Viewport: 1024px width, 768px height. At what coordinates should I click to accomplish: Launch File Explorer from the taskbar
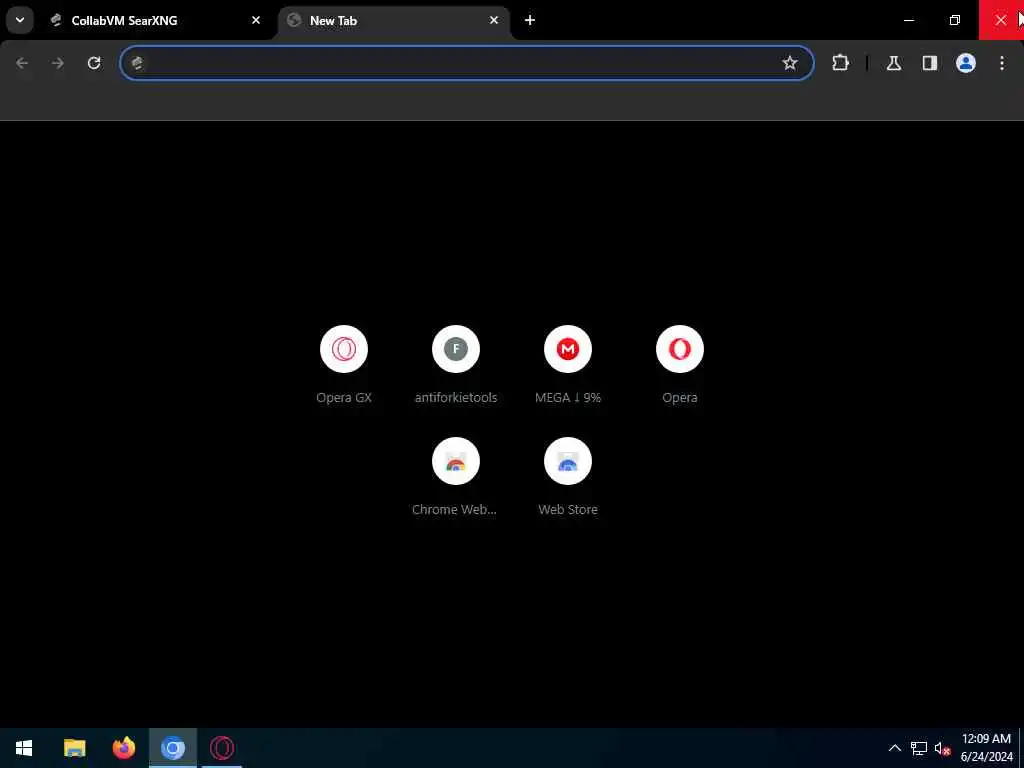(x=74, y=748)
